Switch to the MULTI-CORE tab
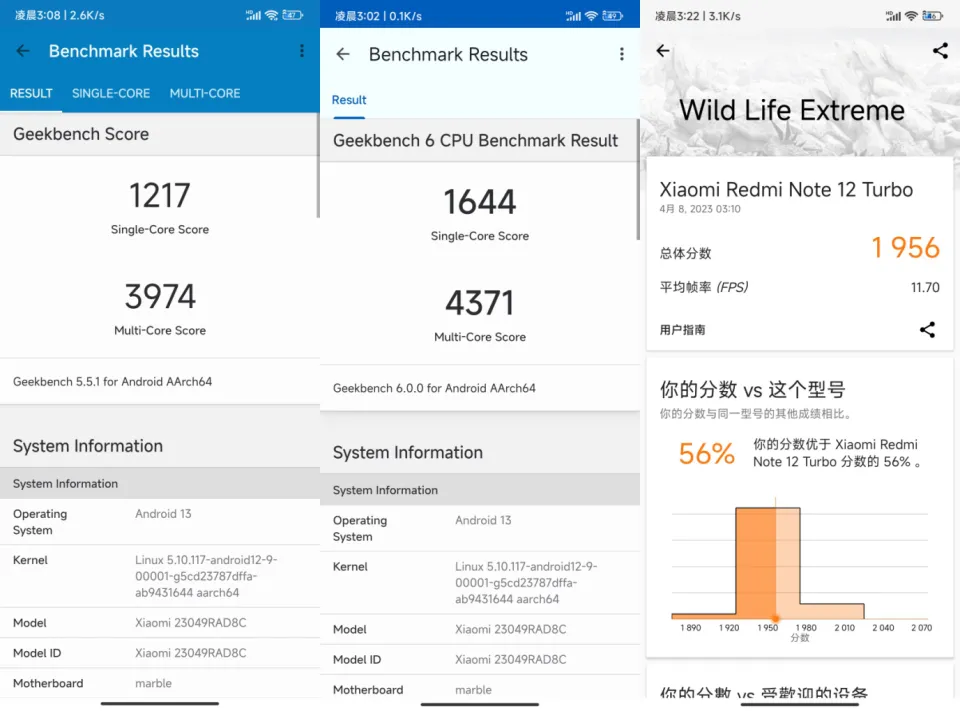 coord(205,93)
